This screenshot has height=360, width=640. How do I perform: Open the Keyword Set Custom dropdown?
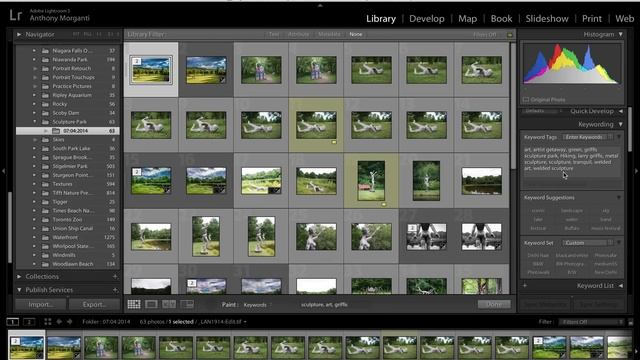588,243
